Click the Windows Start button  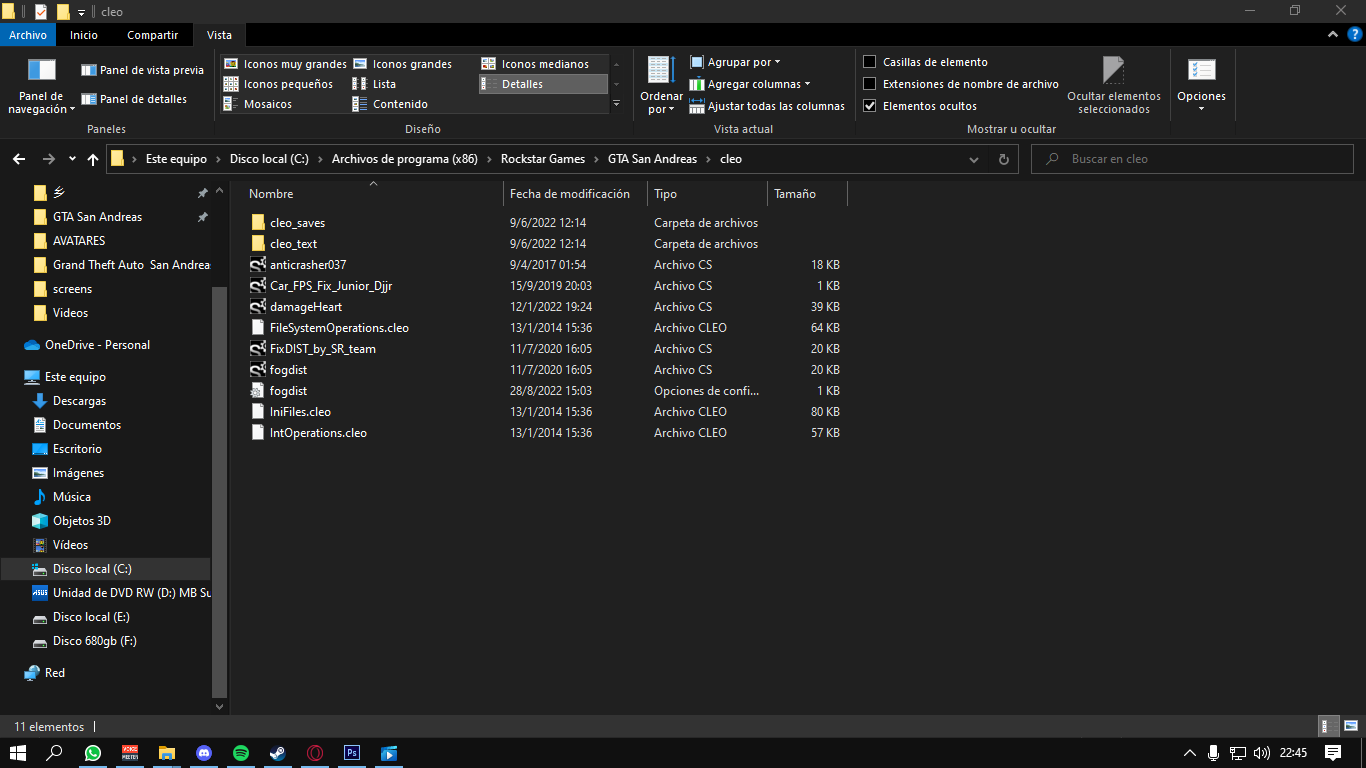tap(18, 753)
